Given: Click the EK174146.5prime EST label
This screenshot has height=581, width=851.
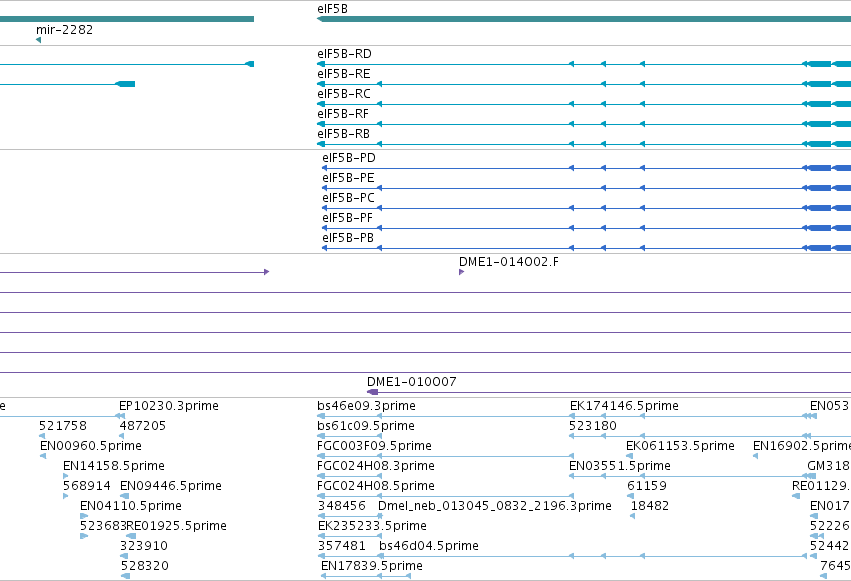Looking at the screenshot, I should [624, 406].
